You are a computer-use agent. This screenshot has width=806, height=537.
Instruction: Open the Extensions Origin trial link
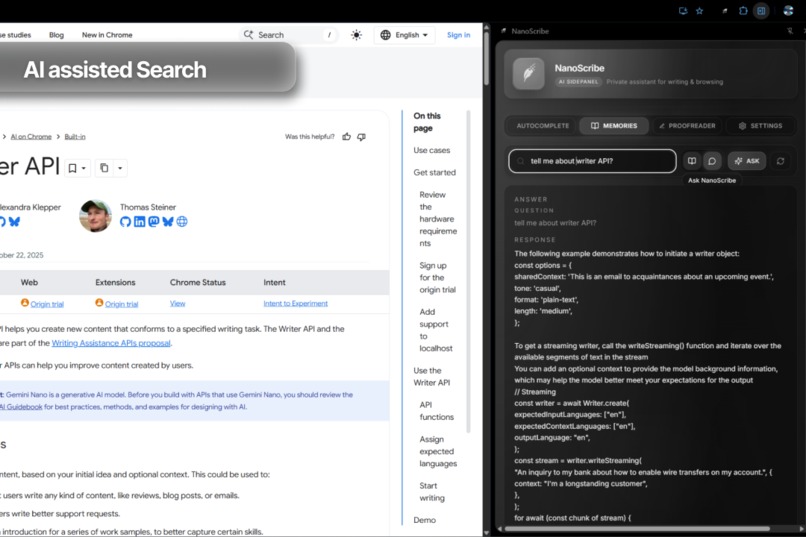pos(121,304)
